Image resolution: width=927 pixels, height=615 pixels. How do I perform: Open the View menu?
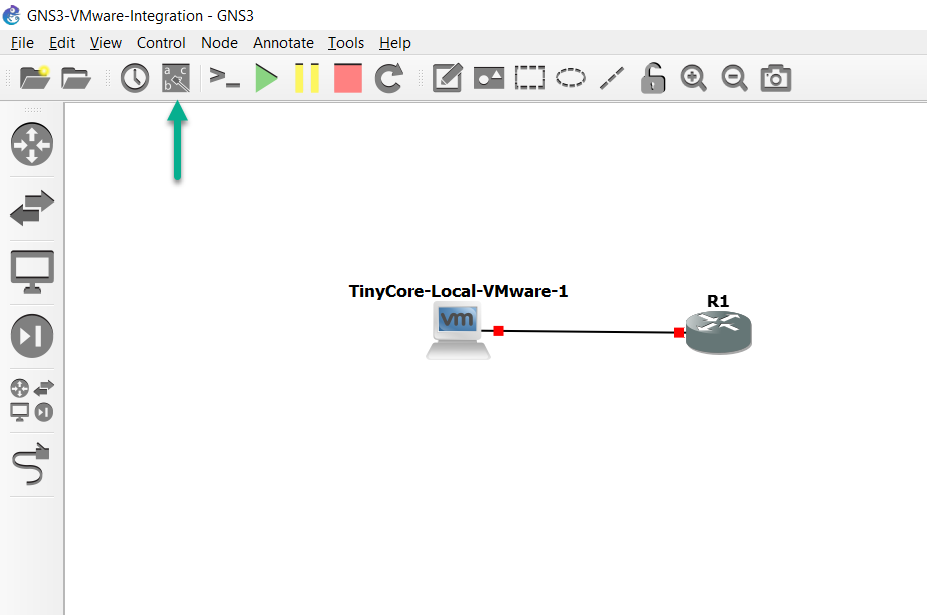coord(106,43)
